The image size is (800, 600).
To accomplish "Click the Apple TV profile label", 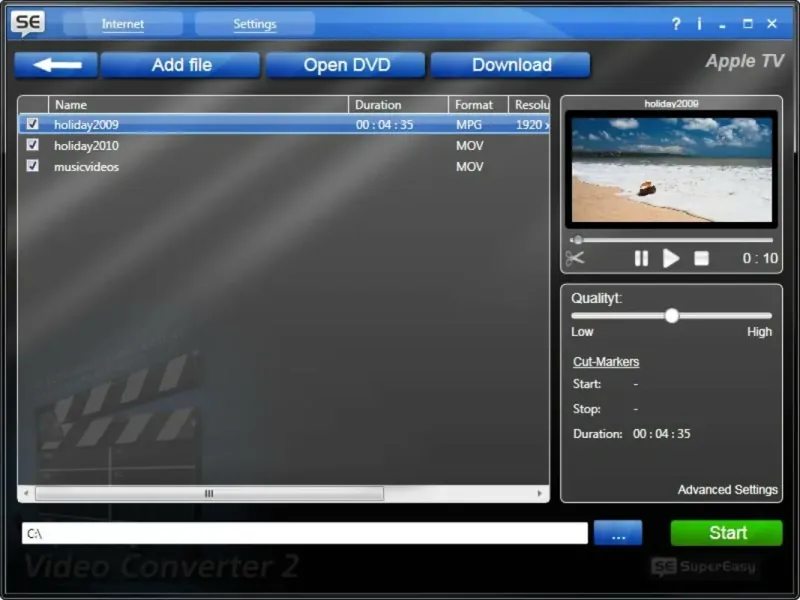I will click(744, 61).
